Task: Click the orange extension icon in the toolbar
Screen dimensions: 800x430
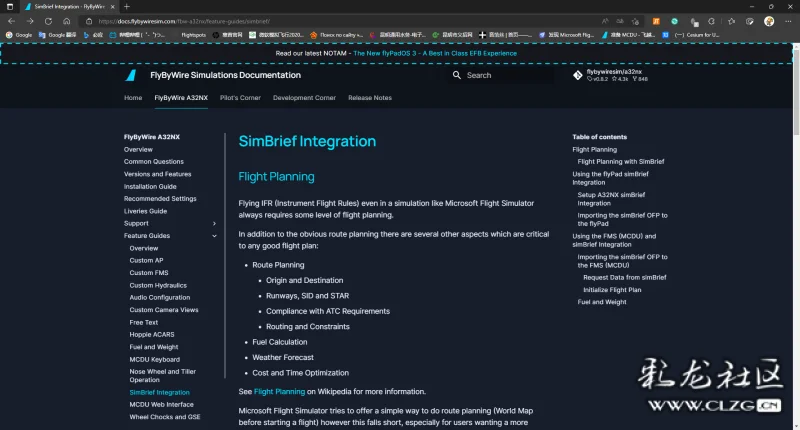Action: point(656,21)
